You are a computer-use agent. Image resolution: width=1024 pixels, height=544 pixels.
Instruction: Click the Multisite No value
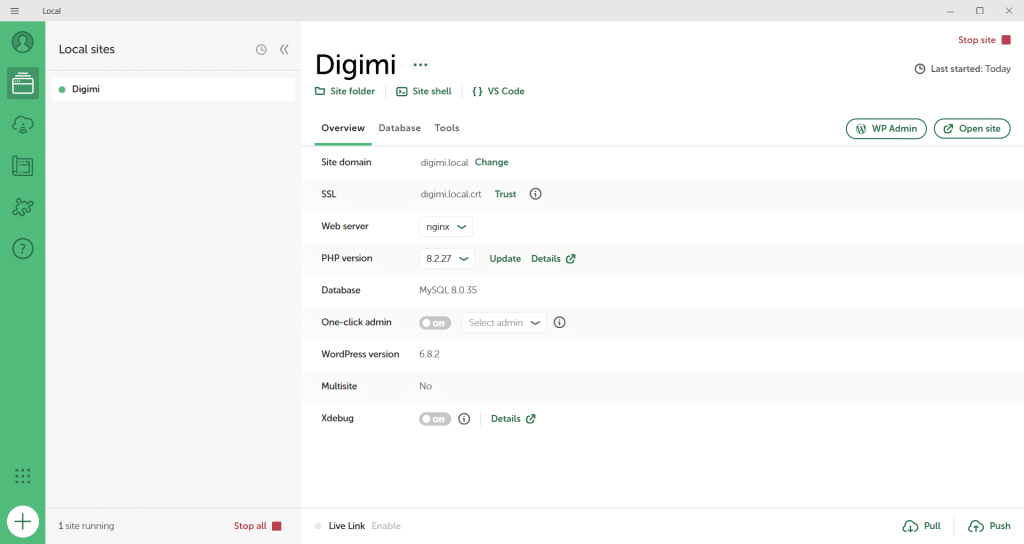(425, 387)
